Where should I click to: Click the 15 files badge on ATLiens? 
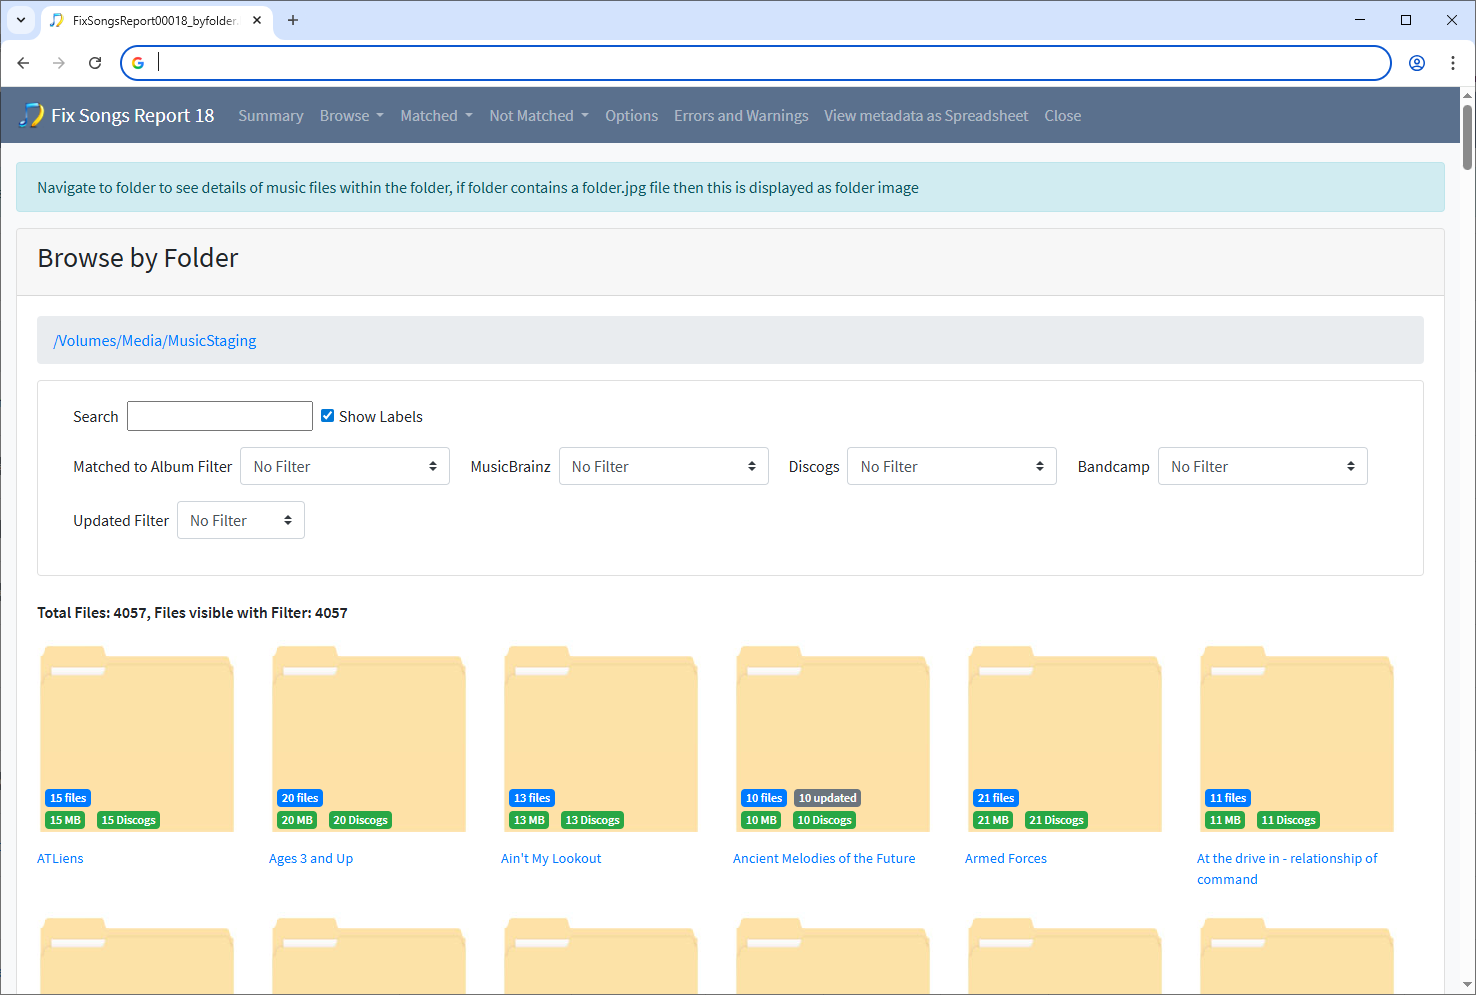68,798
